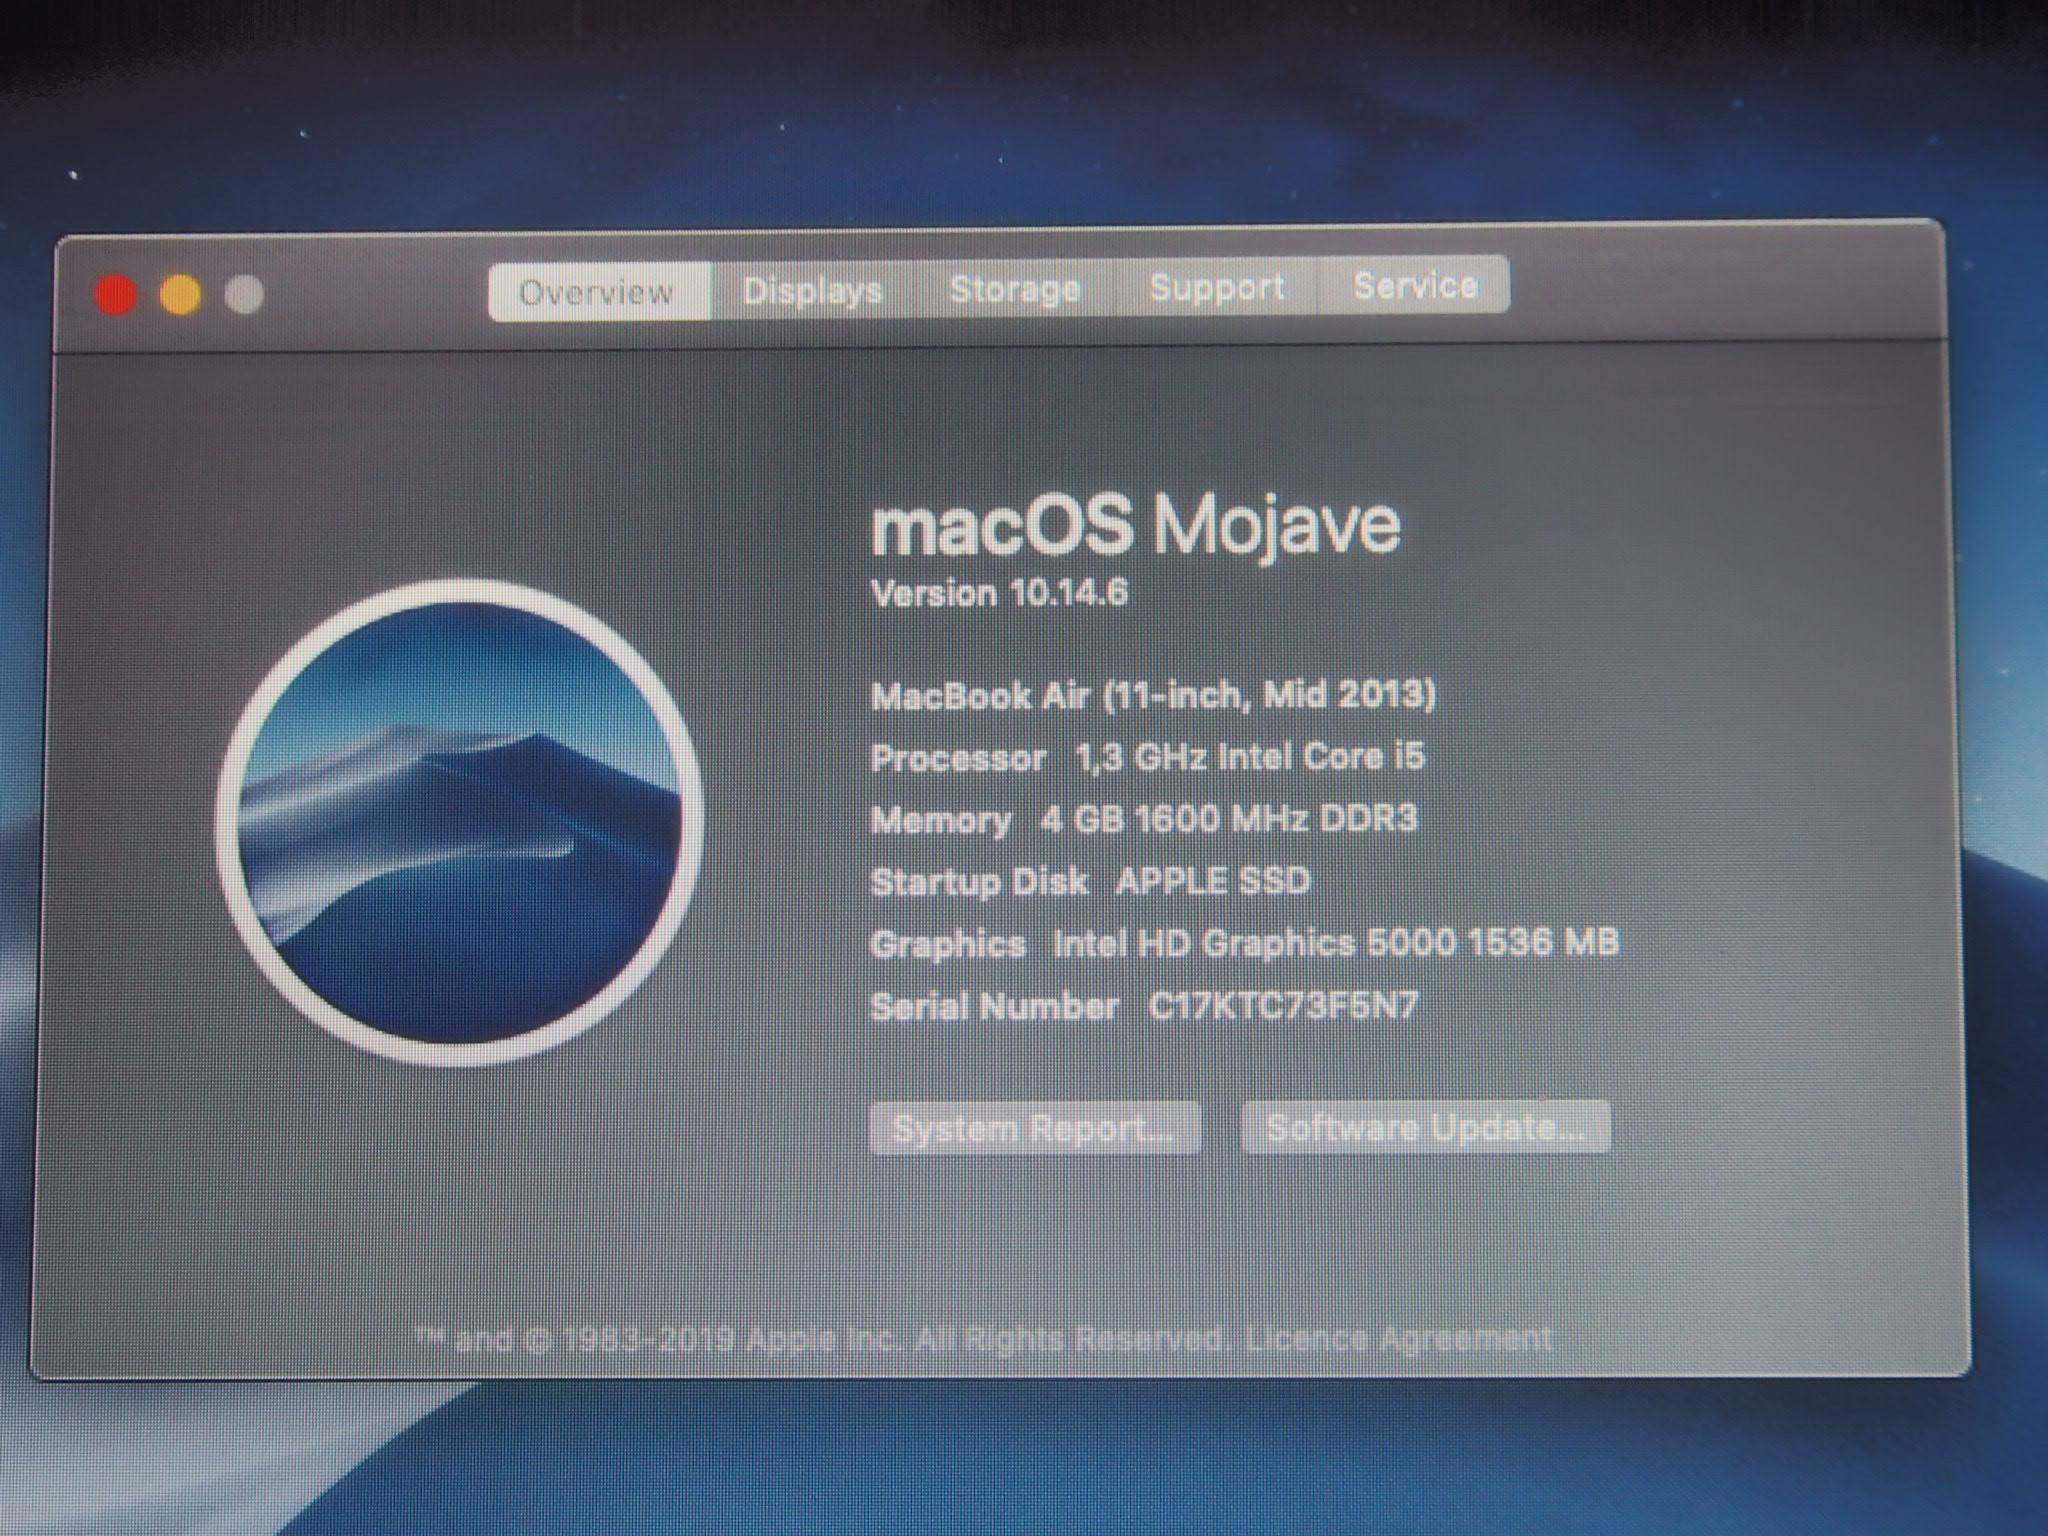2048x1536 pixels.
Task: Click the Software Update button
Action: [x=1425, y=1127]
